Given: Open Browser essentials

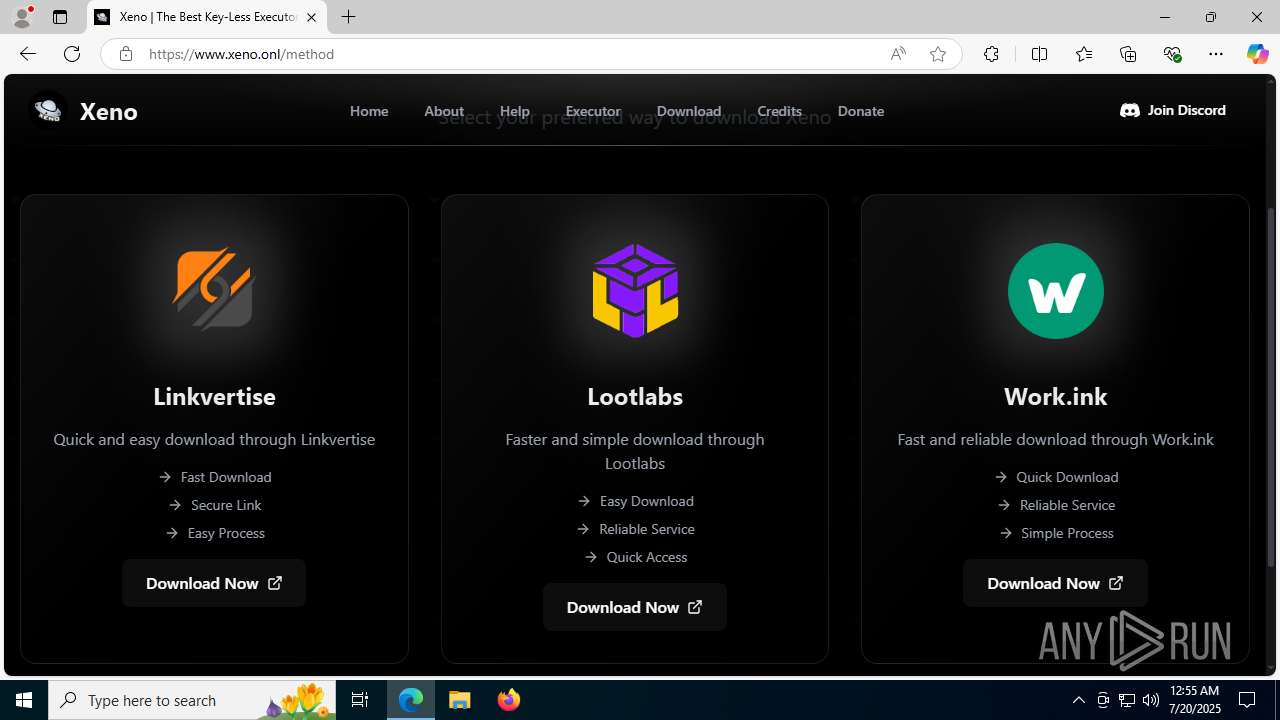Looking at the screenshot, I should (x=1172, y=54).
